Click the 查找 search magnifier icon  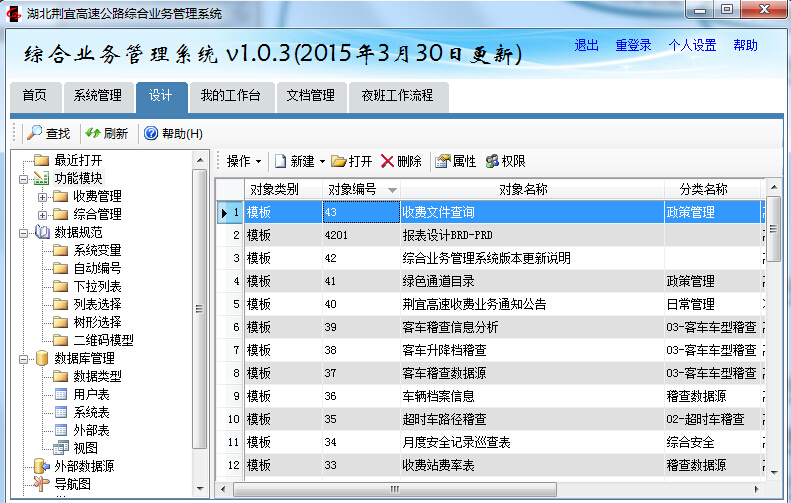click(x=34, y=133)
